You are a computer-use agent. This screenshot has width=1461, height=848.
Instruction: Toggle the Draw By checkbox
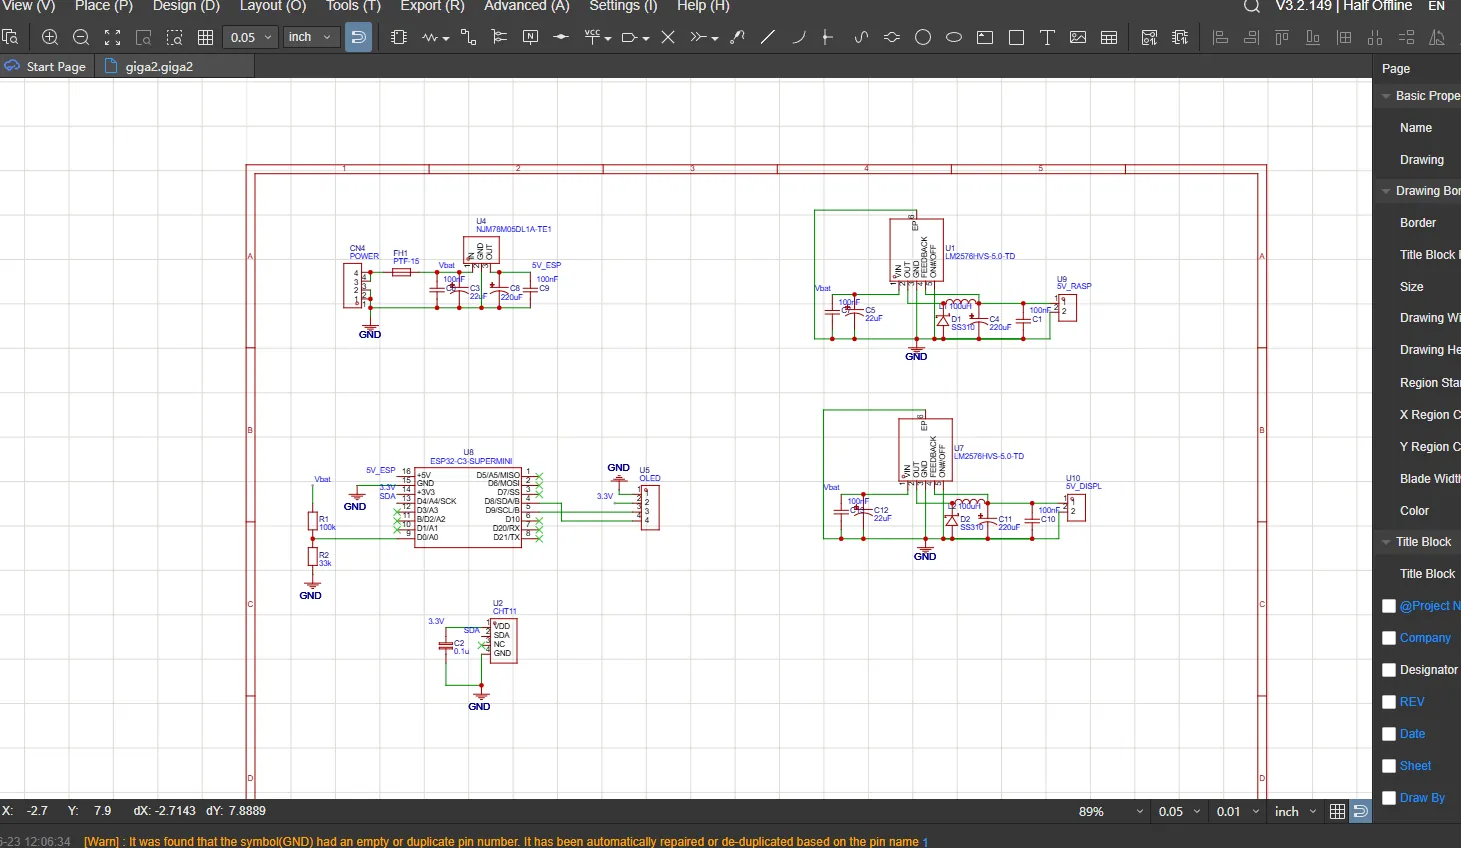pos(1389,798)
